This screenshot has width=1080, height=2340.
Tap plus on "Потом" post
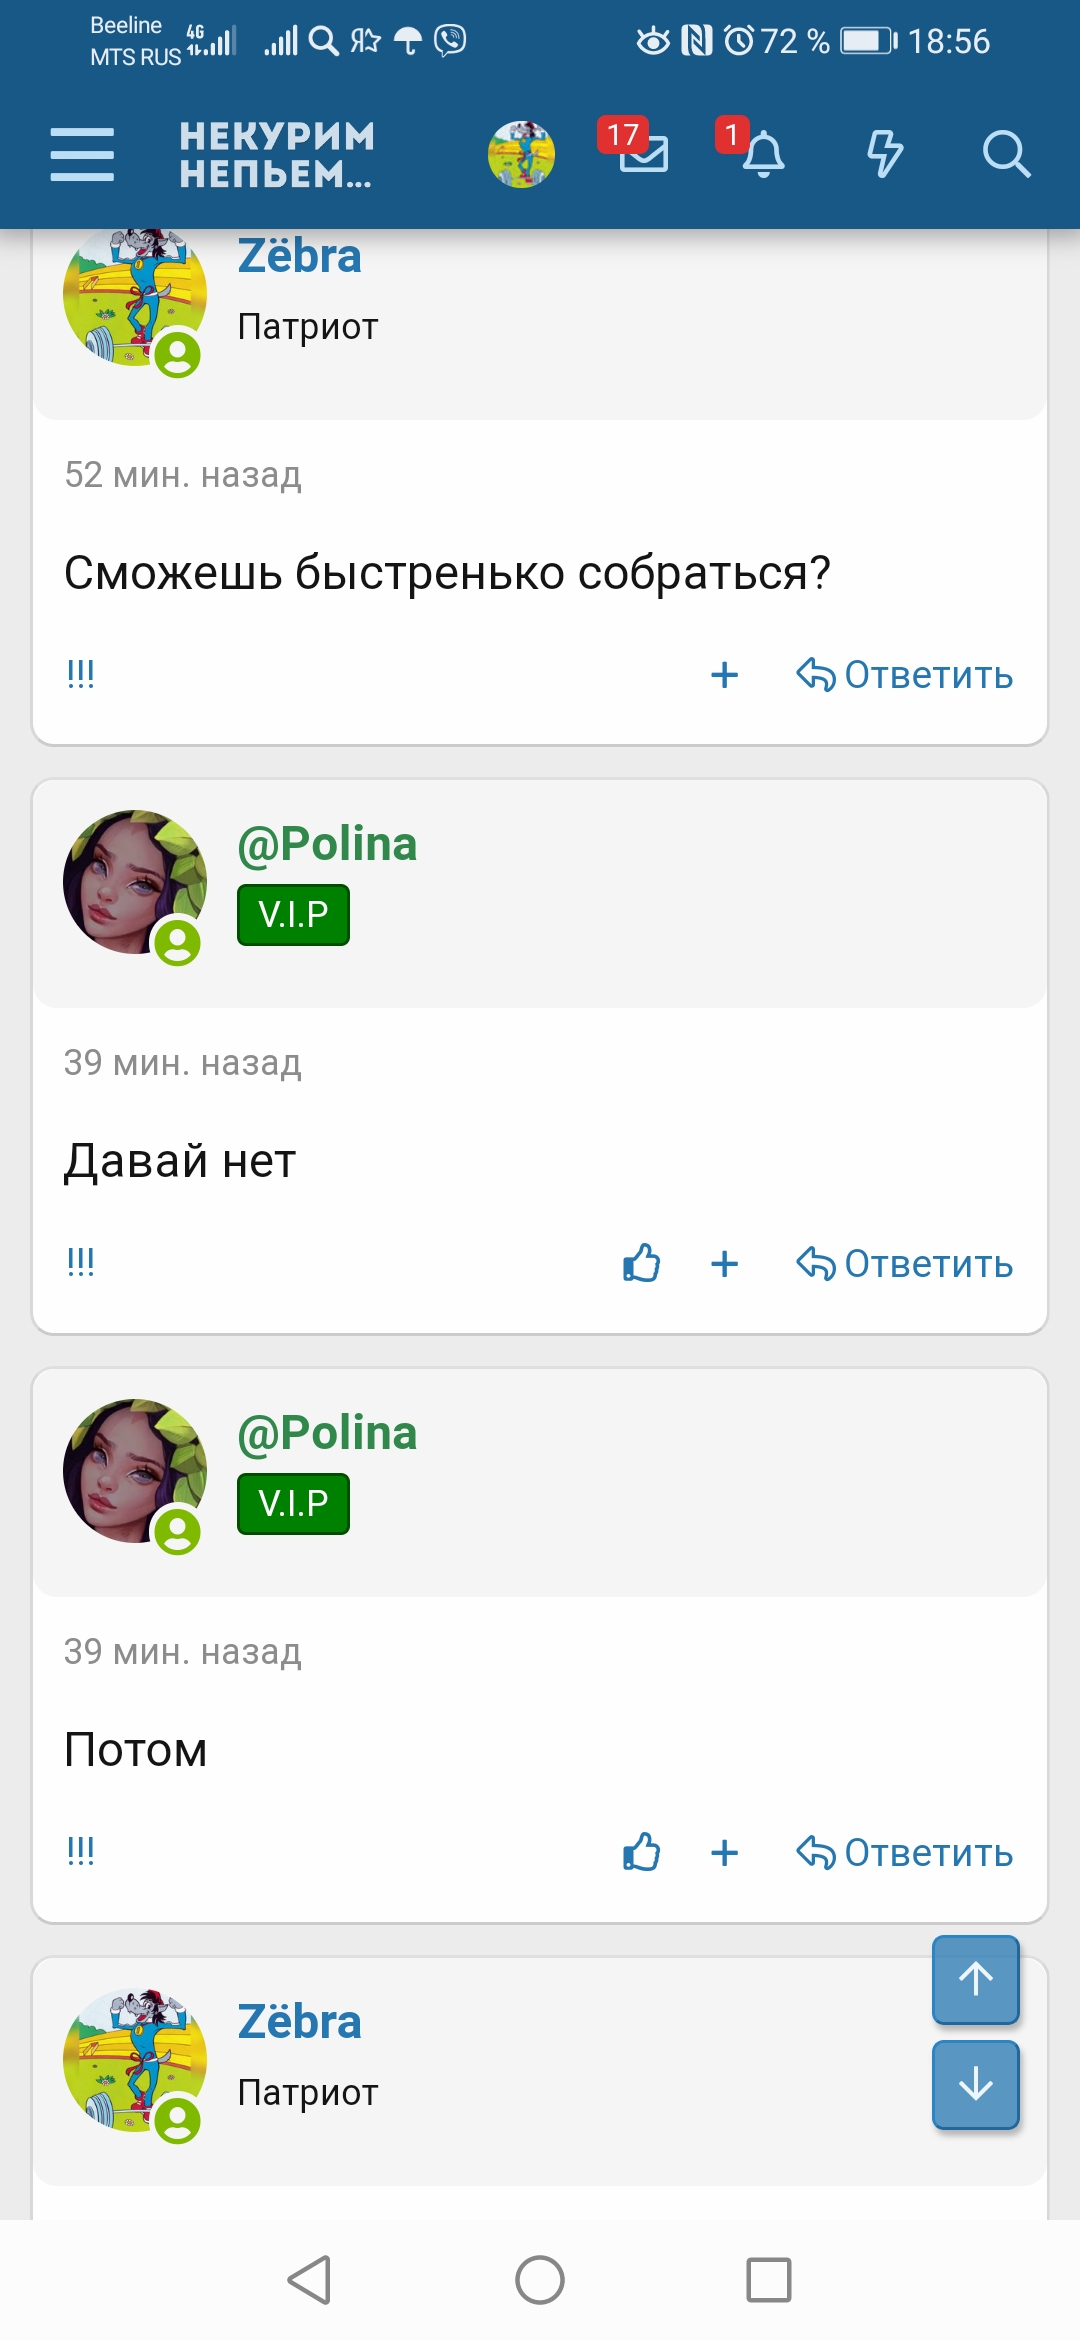(x=724, y=1853)
